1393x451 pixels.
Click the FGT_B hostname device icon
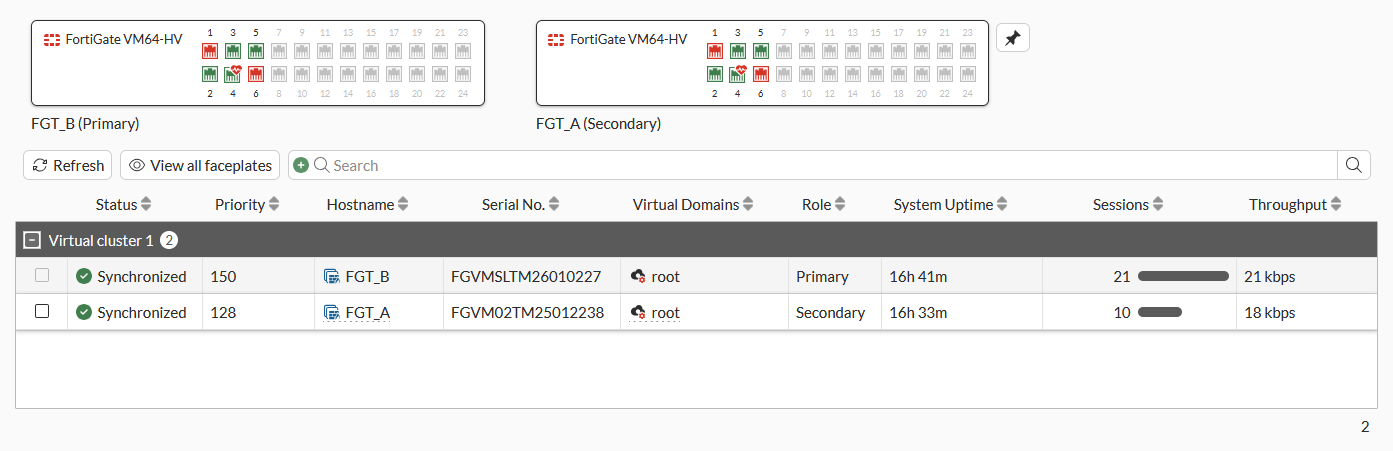pyautogui.click(x=333, y=276)
